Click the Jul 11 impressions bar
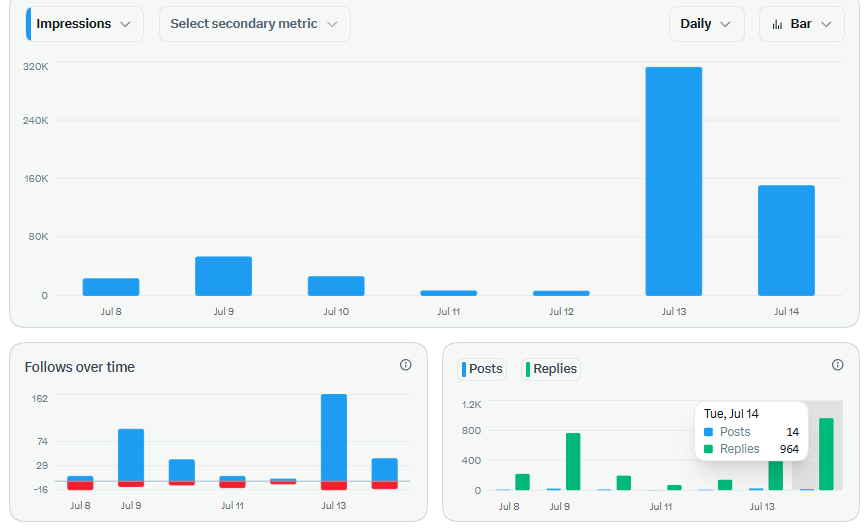 [448, 293]
